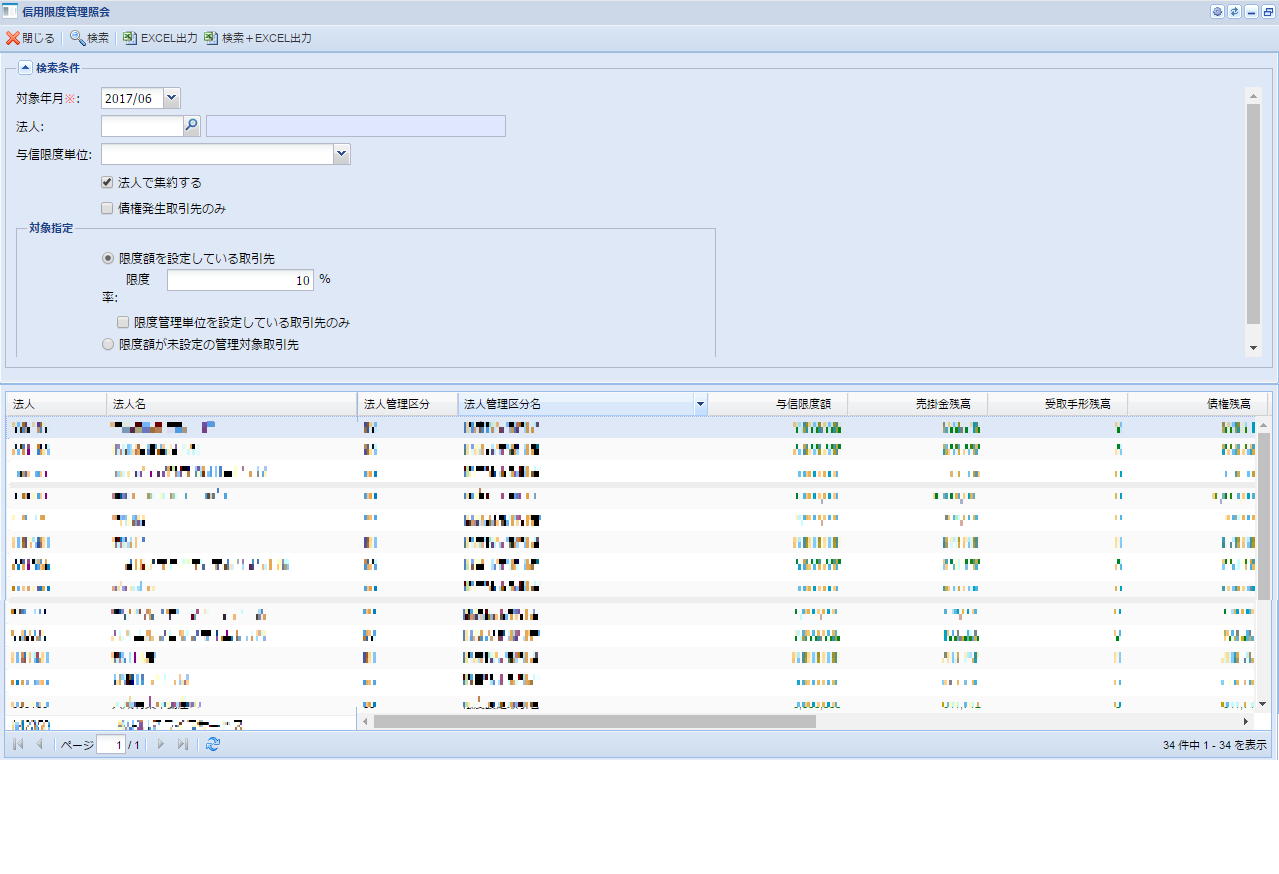
Task: Click the 閉じる close toolbar button
Action: pyautogui.click(x=30, y=38)
